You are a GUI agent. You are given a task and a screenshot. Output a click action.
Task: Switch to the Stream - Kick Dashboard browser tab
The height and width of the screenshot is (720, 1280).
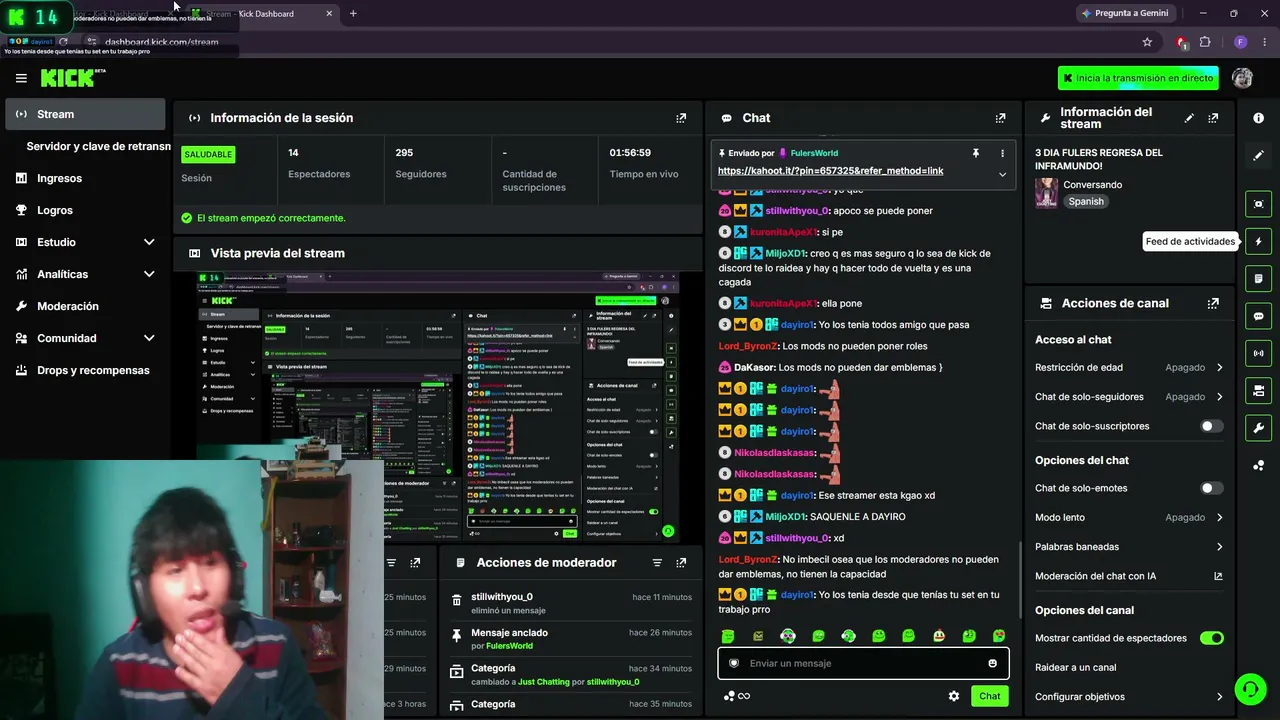click(x=262, y=13)
